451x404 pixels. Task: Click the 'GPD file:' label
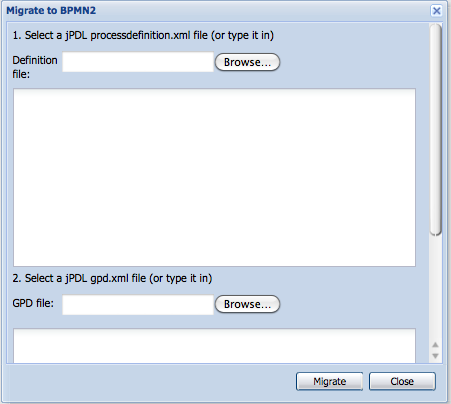click(x=33, y=303)
